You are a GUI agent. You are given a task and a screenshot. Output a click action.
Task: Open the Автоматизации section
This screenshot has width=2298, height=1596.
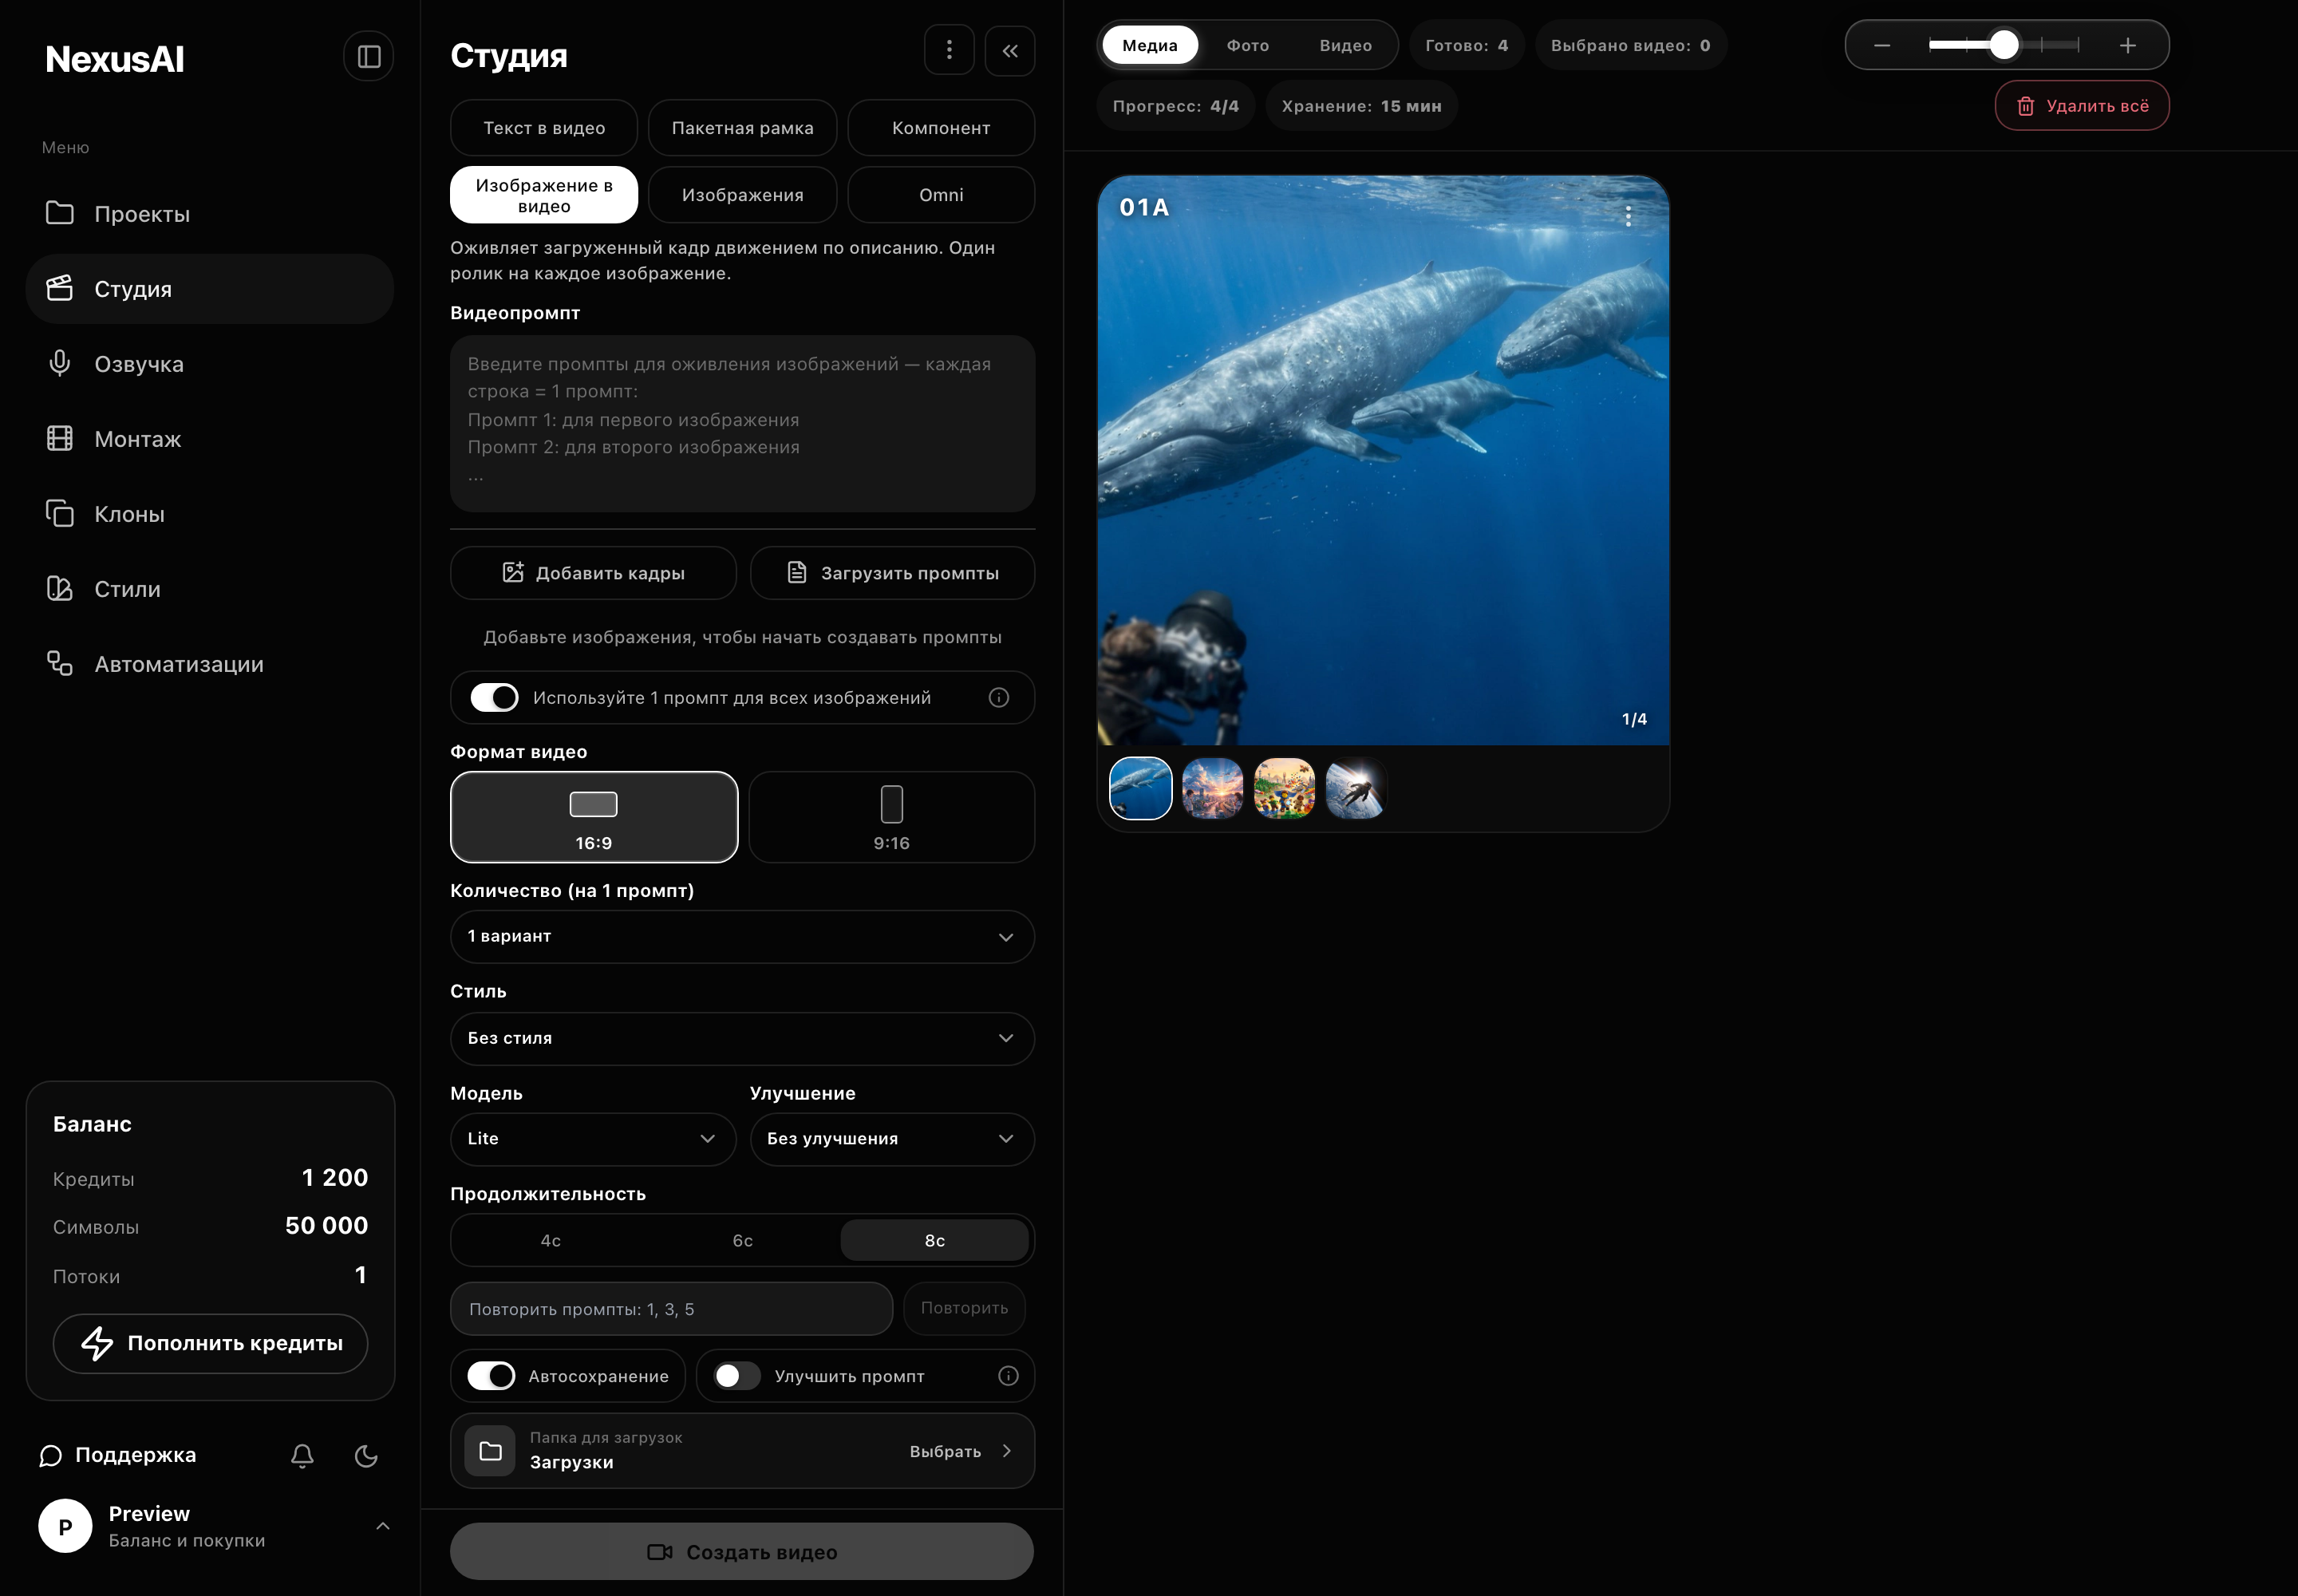(209, 664)
